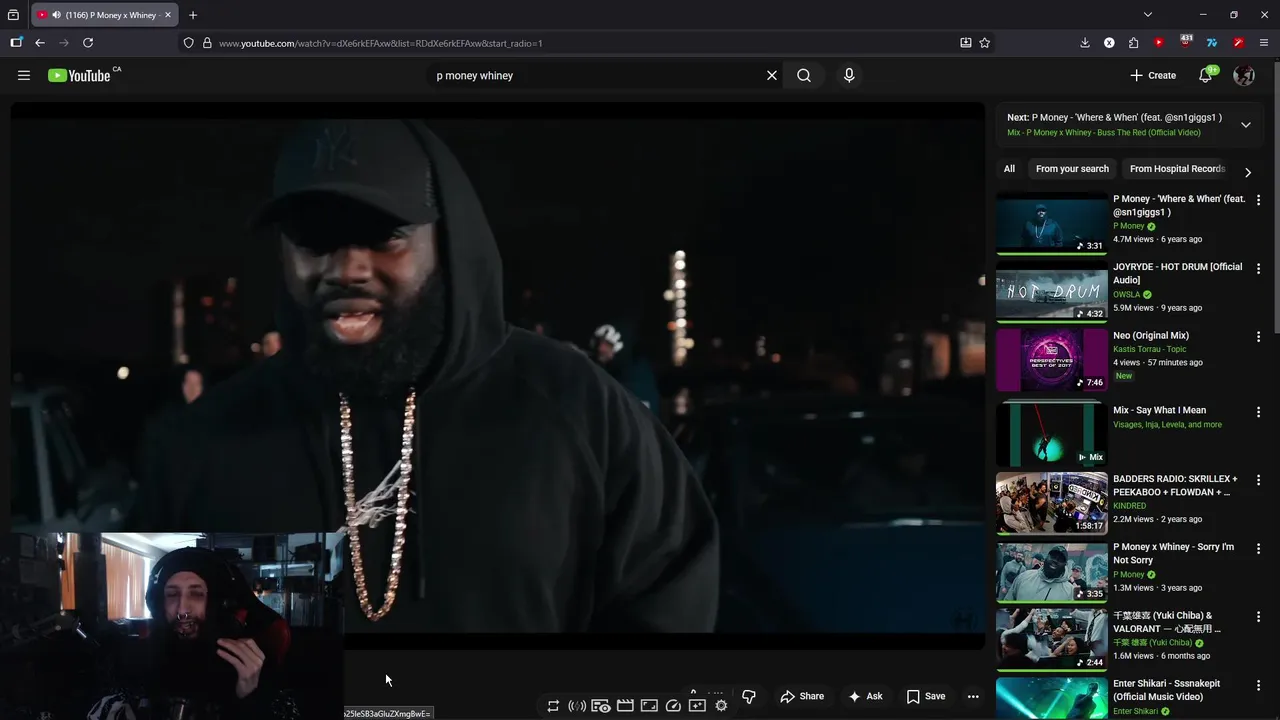The width and height of the screenshot is (1280, 720).
Task: Open options for Yuki Chiba video
Action: click(1259, 618)
